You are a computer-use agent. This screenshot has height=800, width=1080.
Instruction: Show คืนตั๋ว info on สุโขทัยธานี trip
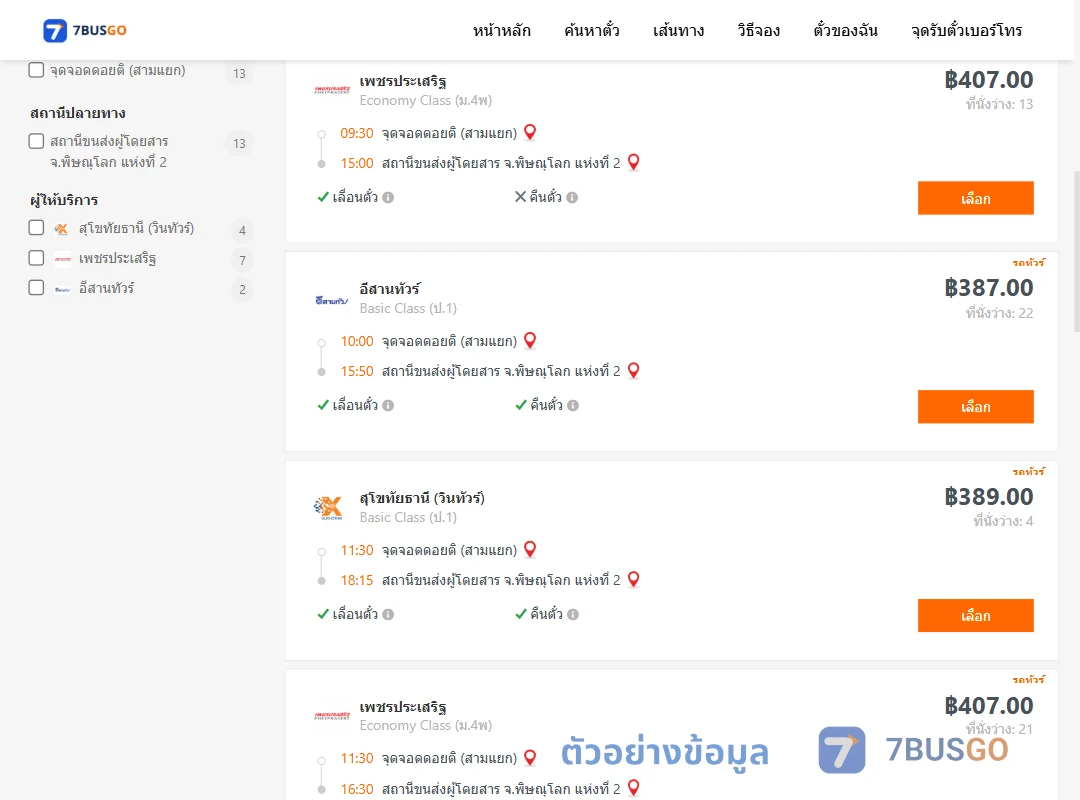(573, 615)
